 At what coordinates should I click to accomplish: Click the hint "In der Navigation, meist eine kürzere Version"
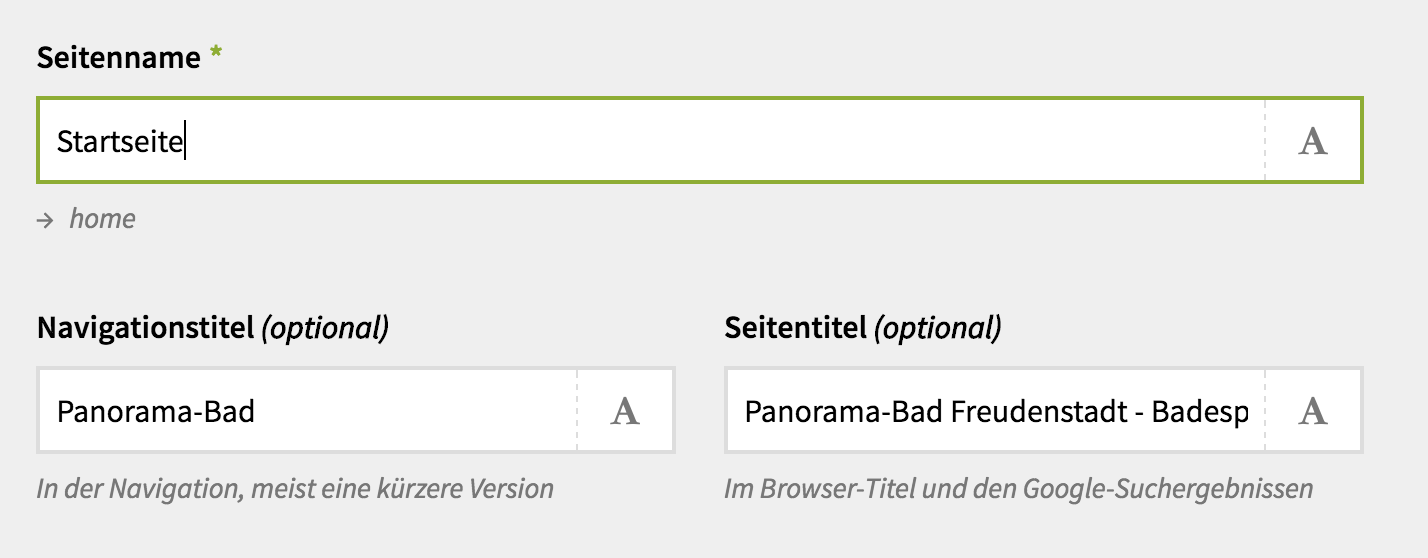coord(294,489)
